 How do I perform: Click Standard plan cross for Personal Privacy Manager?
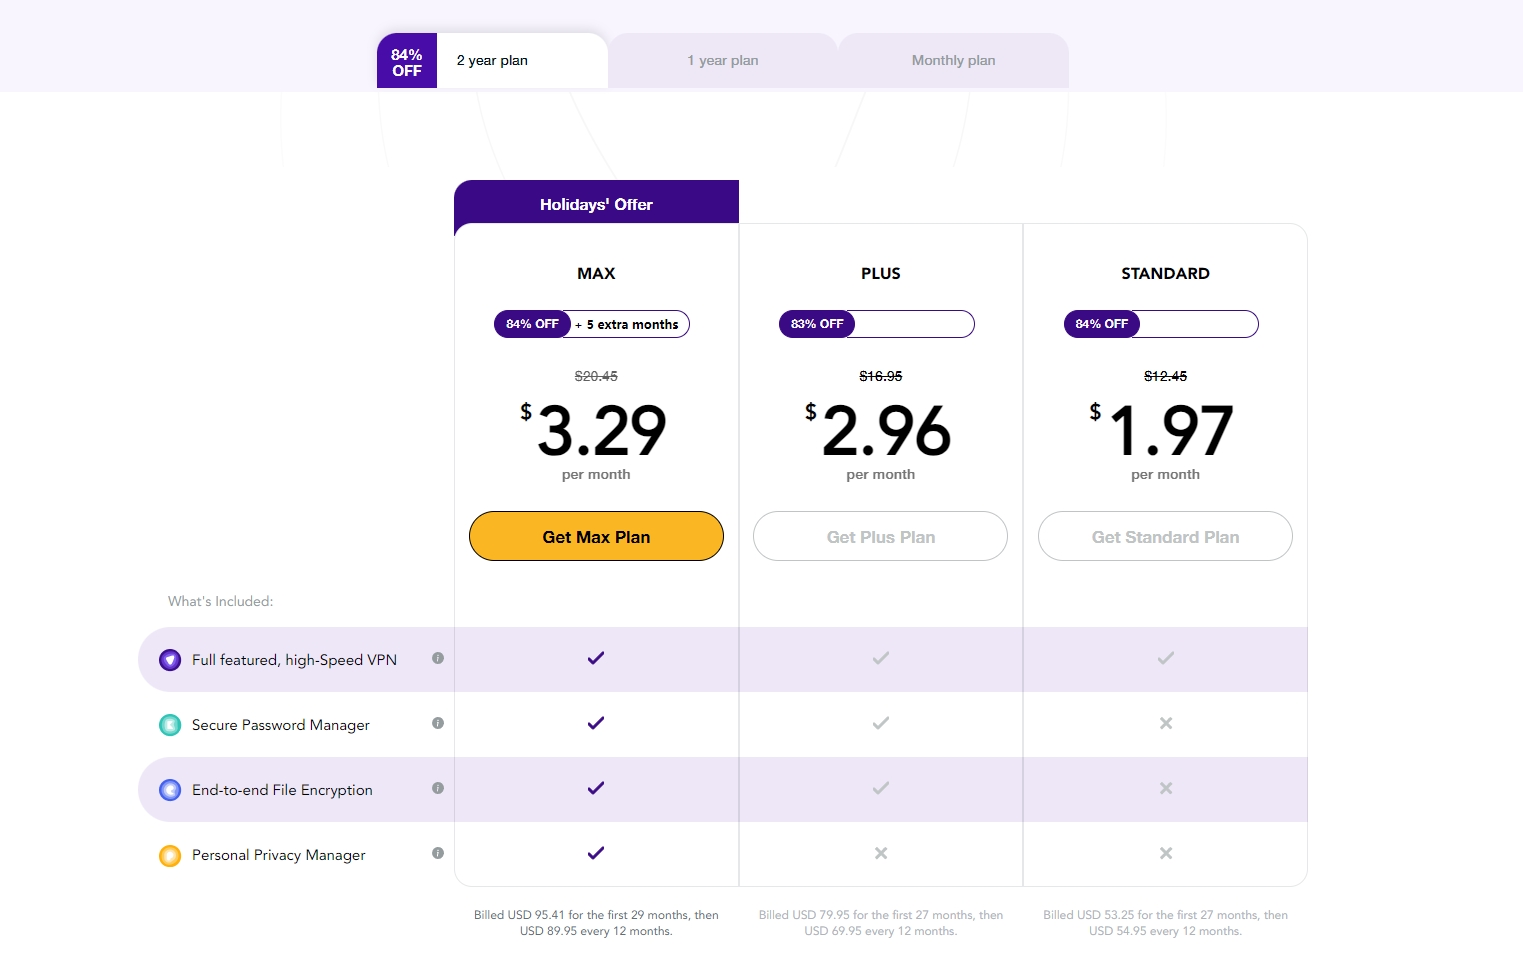[1166, 853]
